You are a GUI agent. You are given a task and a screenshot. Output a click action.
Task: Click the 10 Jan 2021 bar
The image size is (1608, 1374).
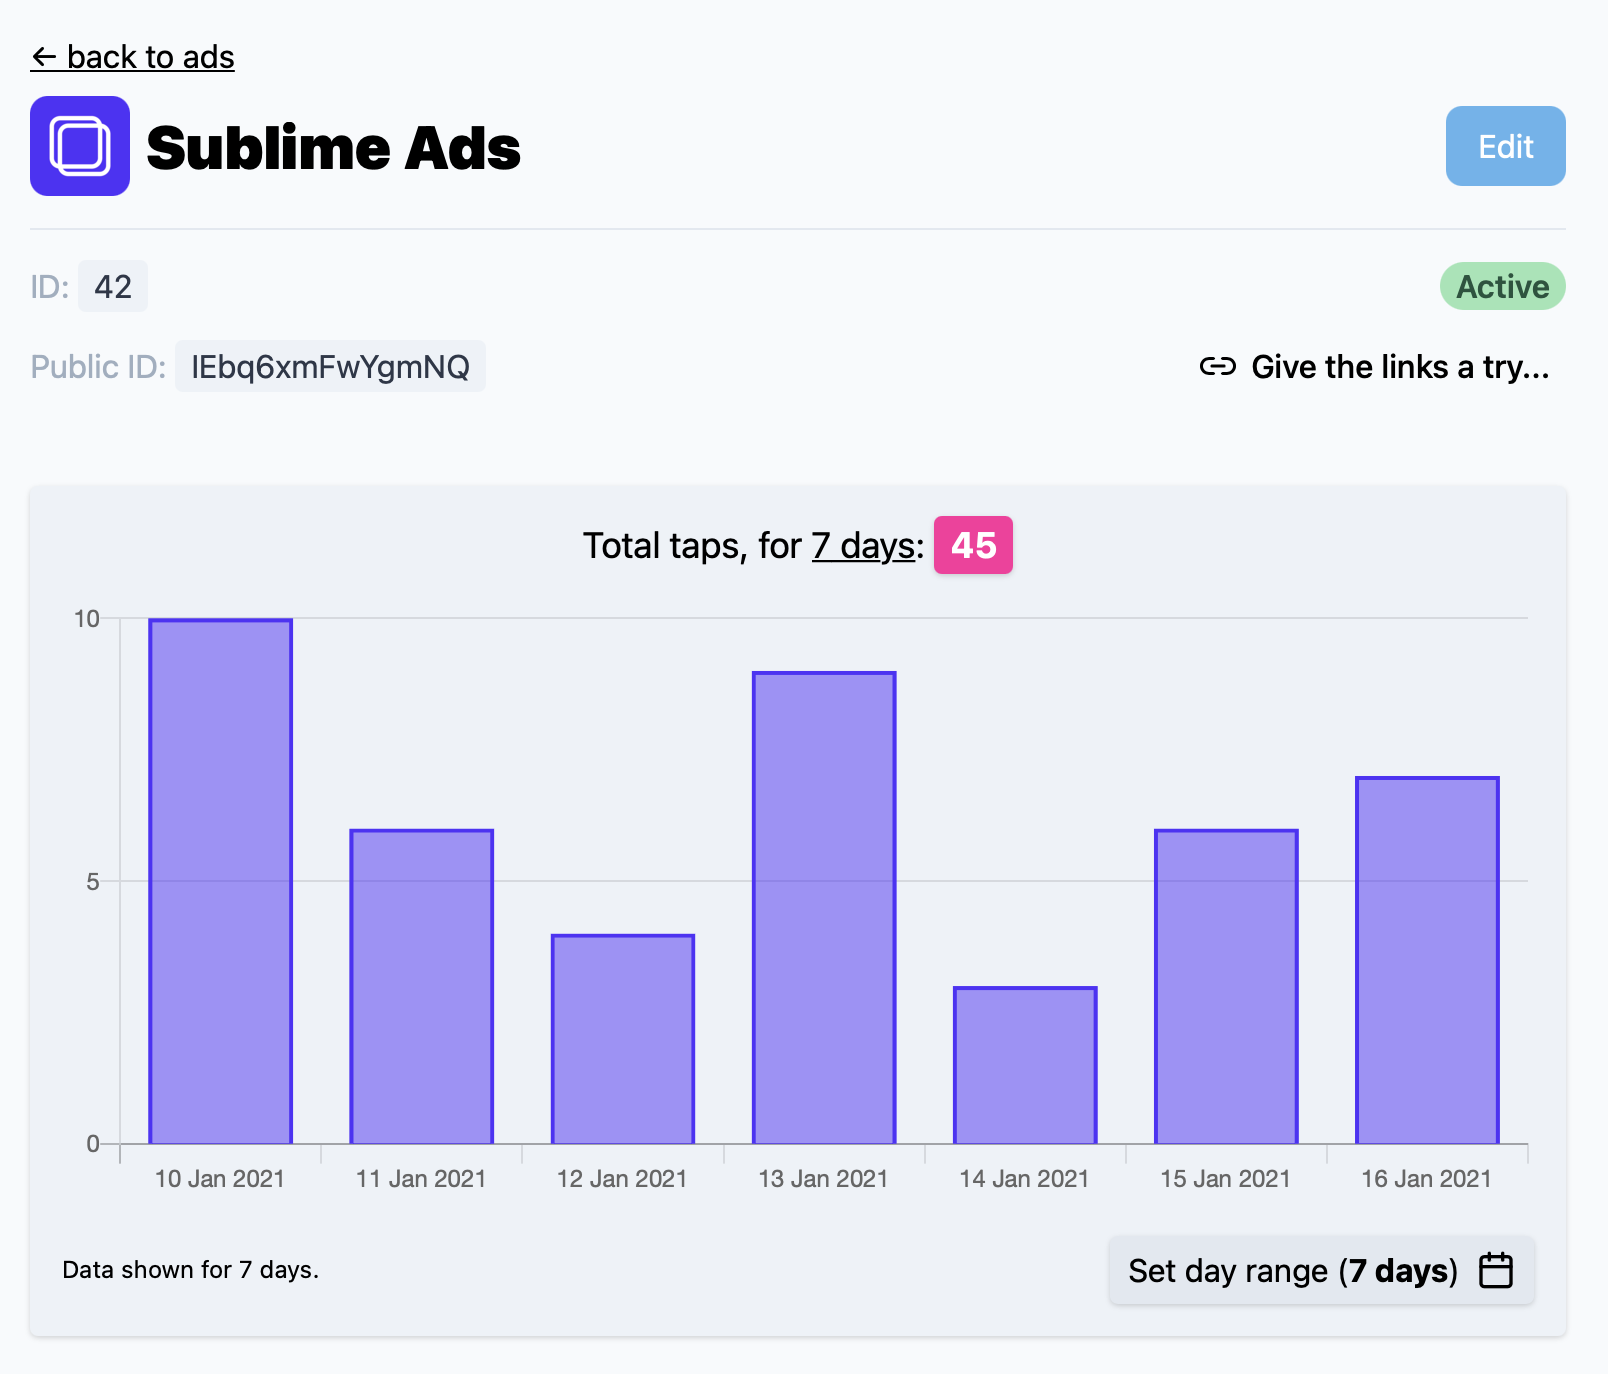pyautogui.click(x=221, y=881)
